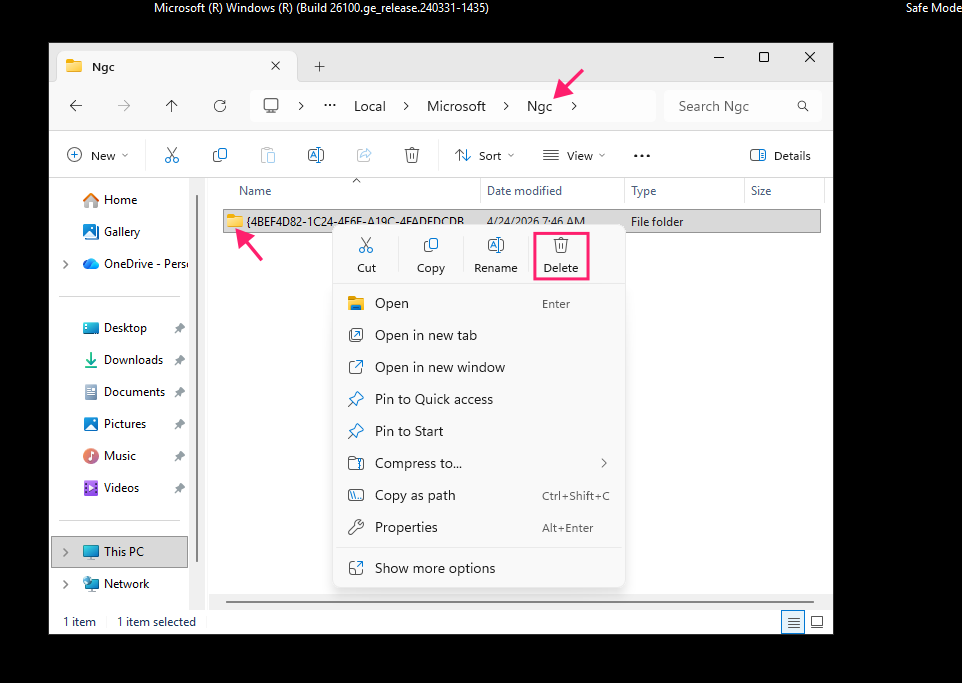
Task: Click the horizontal scrollbar in file list
Action: click(x=520, y=602)
